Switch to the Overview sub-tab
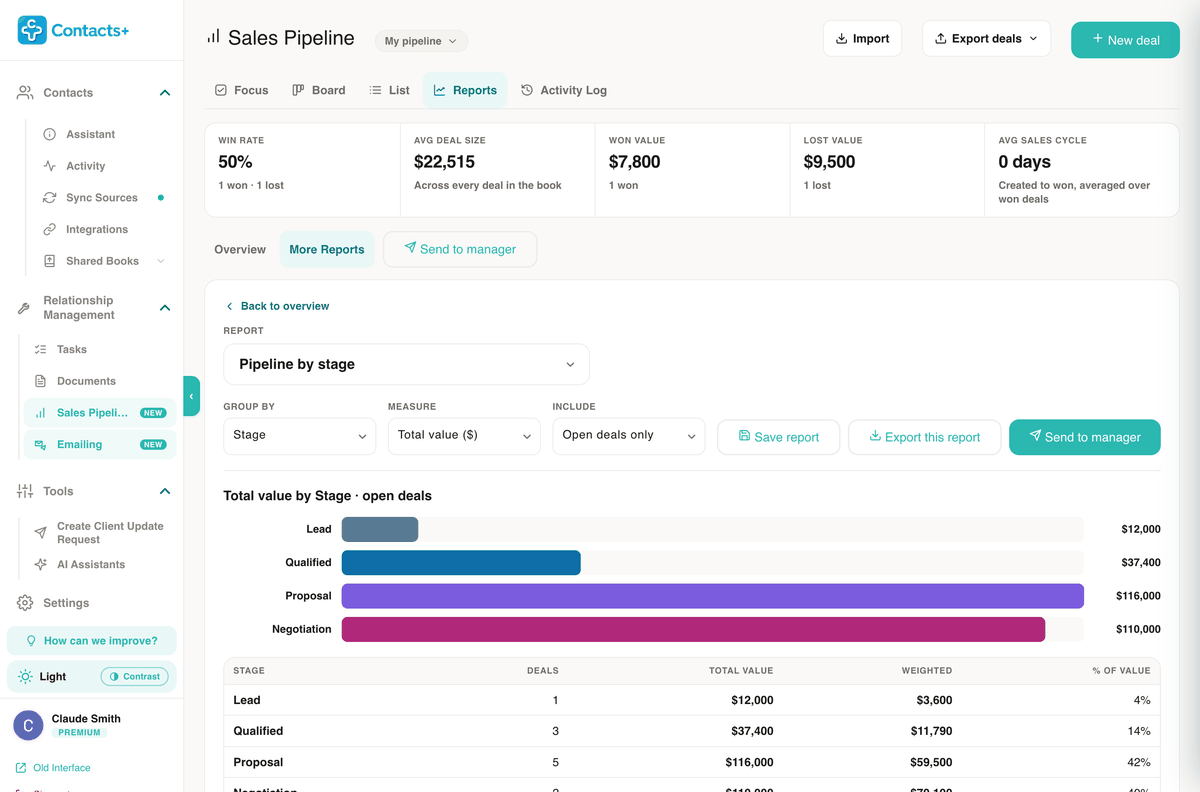 tap(240, 250)
